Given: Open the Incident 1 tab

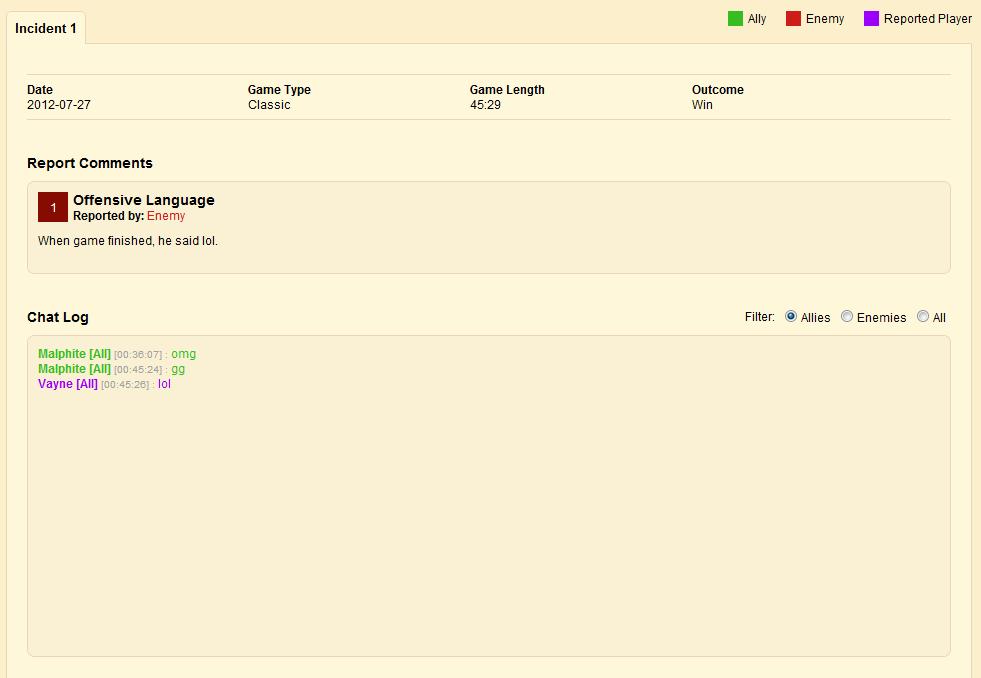Looking at the screenshot, I should pyautogui.click(x=46, y=28).
